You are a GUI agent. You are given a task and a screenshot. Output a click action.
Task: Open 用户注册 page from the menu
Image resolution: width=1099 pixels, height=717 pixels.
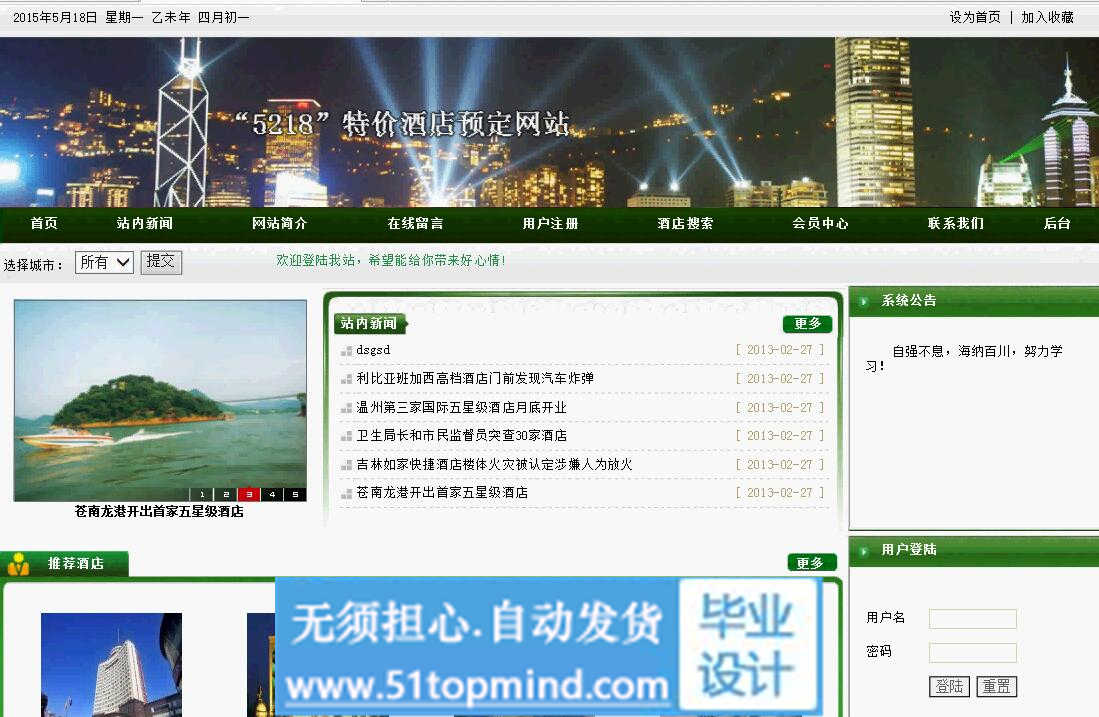click(550, 224)
